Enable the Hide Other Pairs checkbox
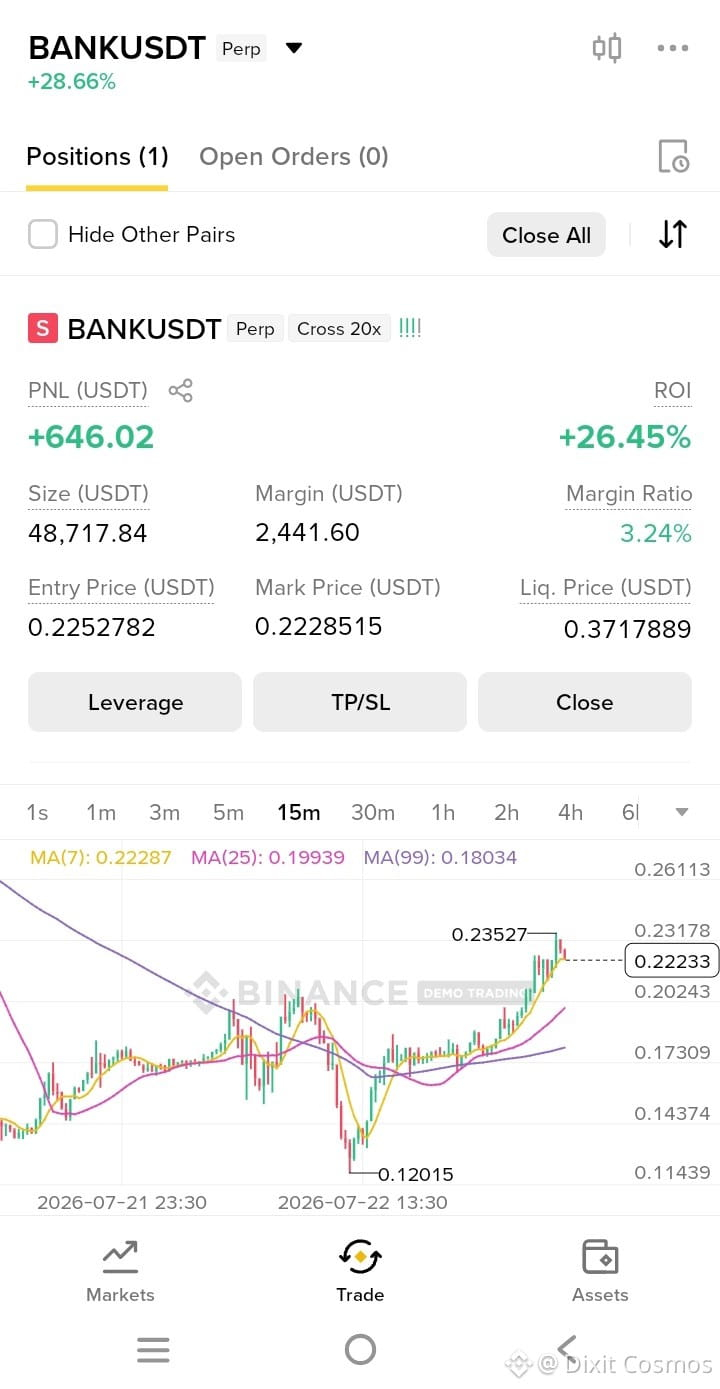 [42, 235]
